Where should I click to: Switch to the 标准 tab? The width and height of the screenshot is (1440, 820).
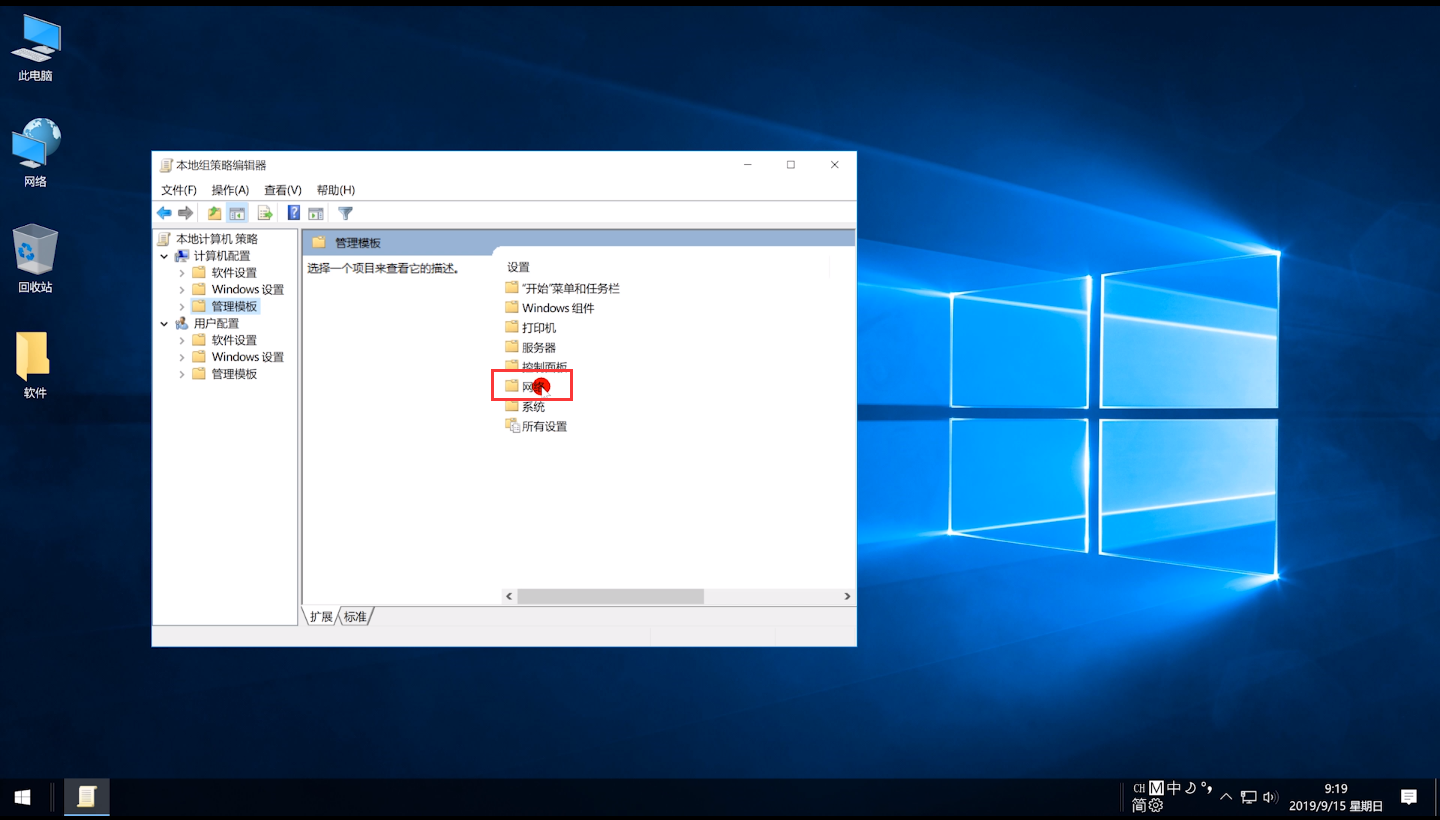pos(355,616)
